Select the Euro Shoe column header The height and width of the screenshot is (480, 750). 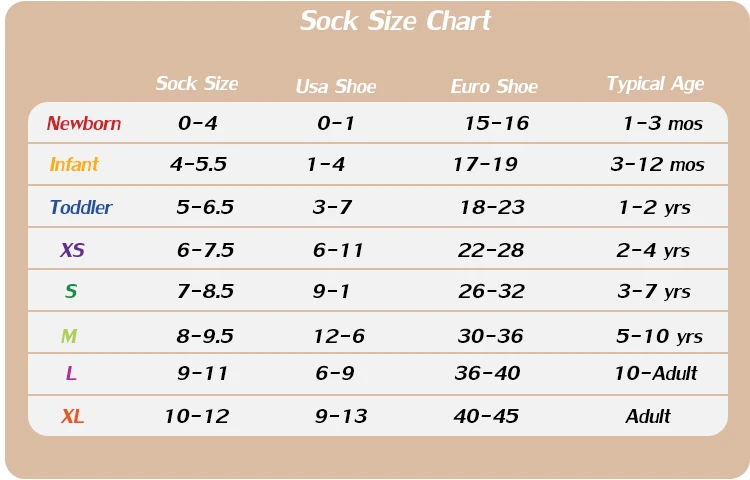coord(494,87)
